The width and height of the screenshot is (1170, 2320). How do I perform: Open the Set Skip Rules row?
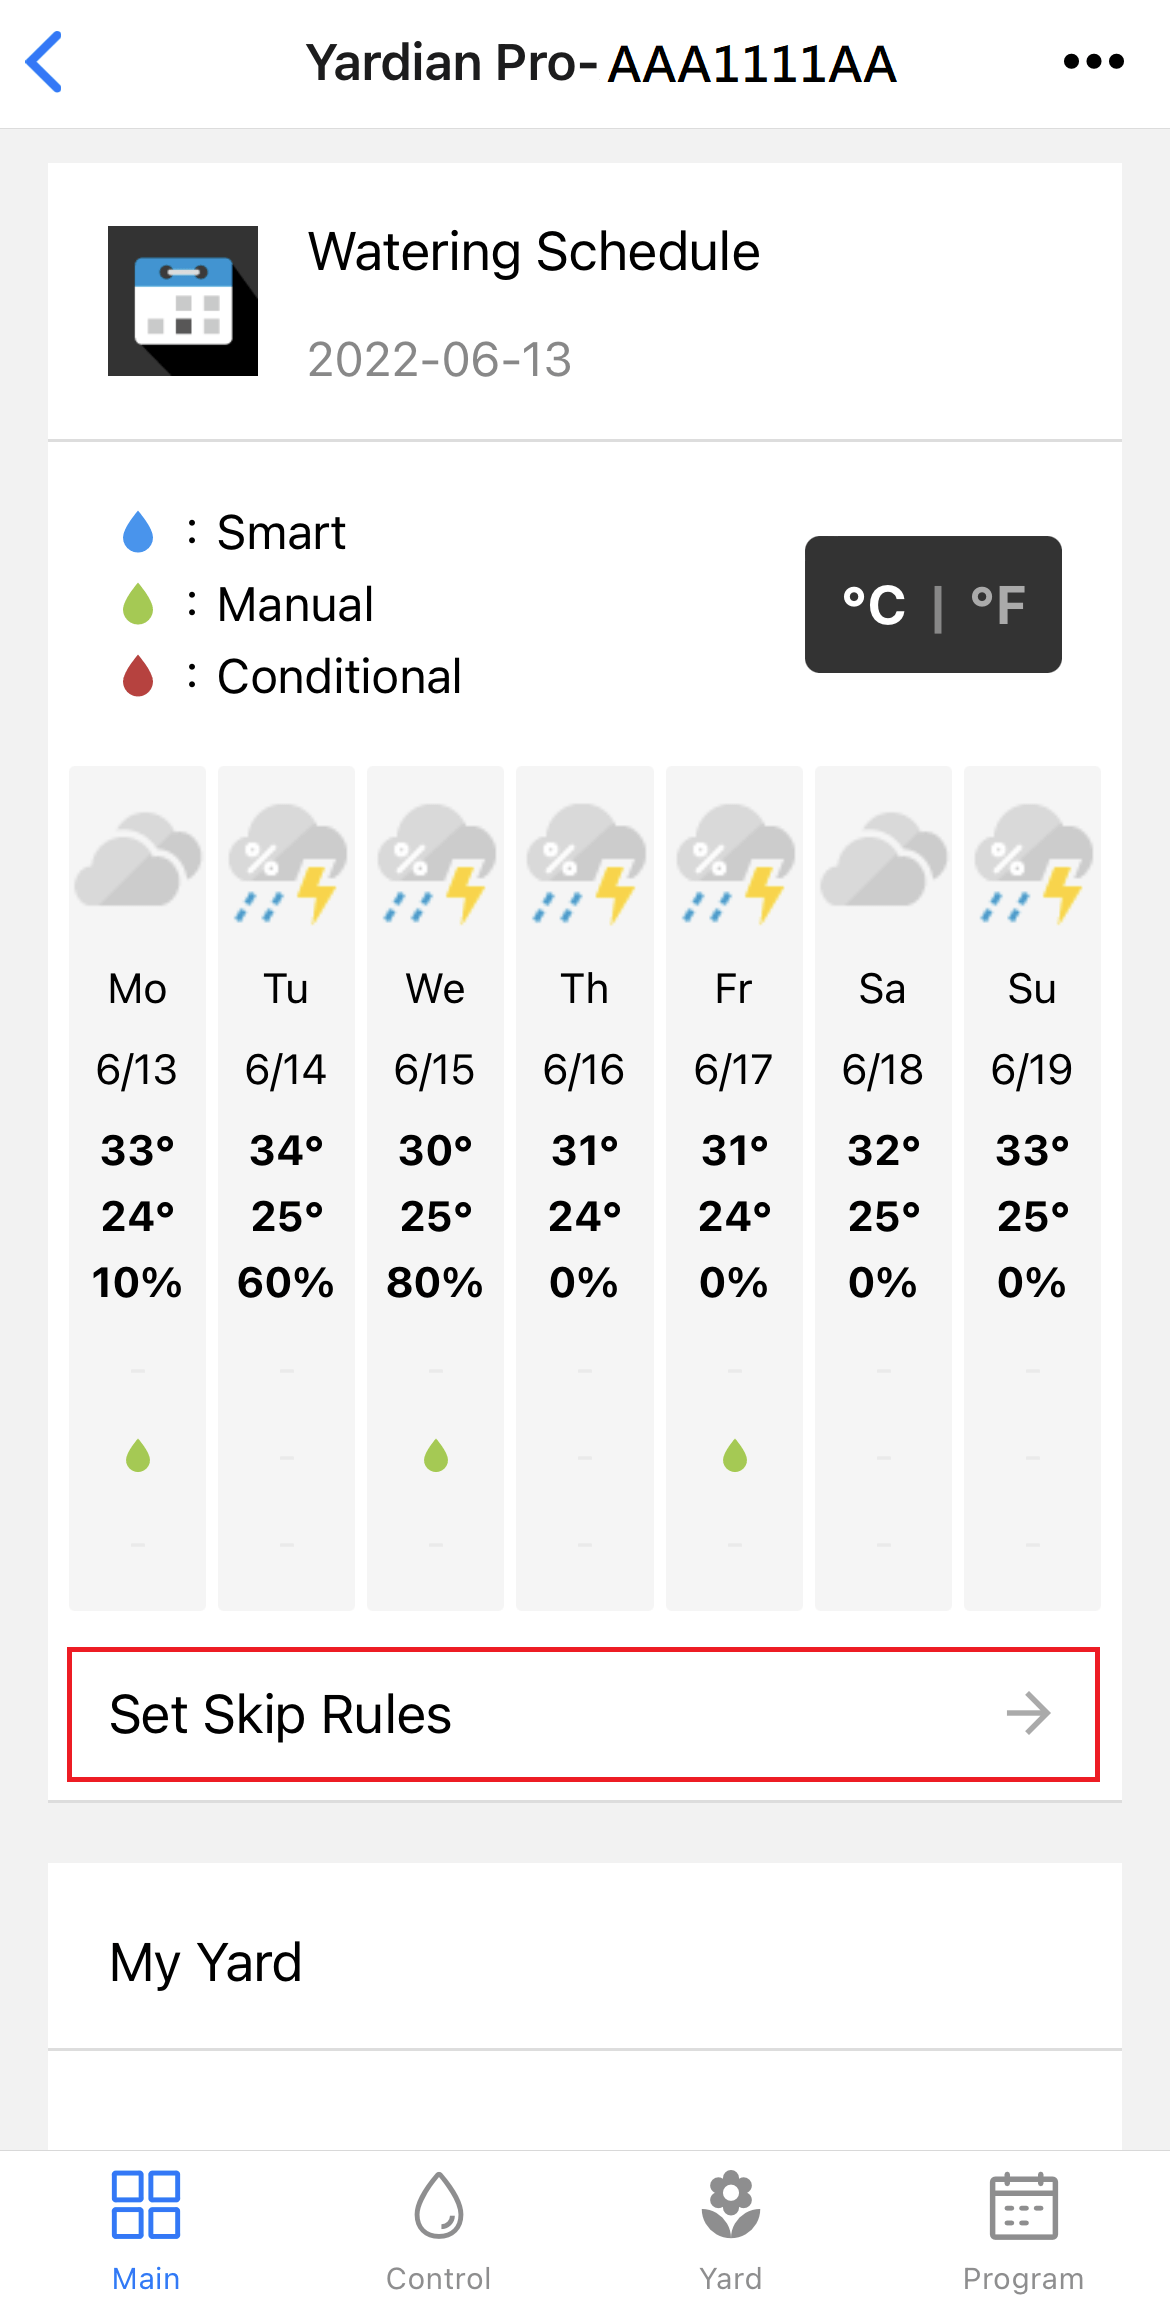pyautogui.click(x=583, y=1714)
